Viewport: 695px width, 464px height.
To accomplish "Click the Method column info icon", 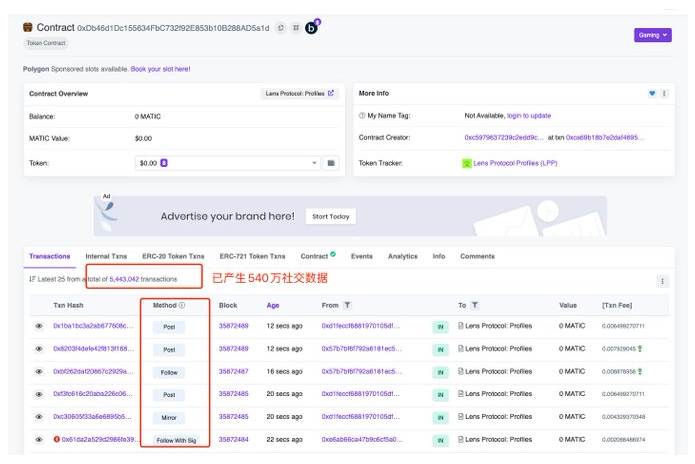I will 182,305.
